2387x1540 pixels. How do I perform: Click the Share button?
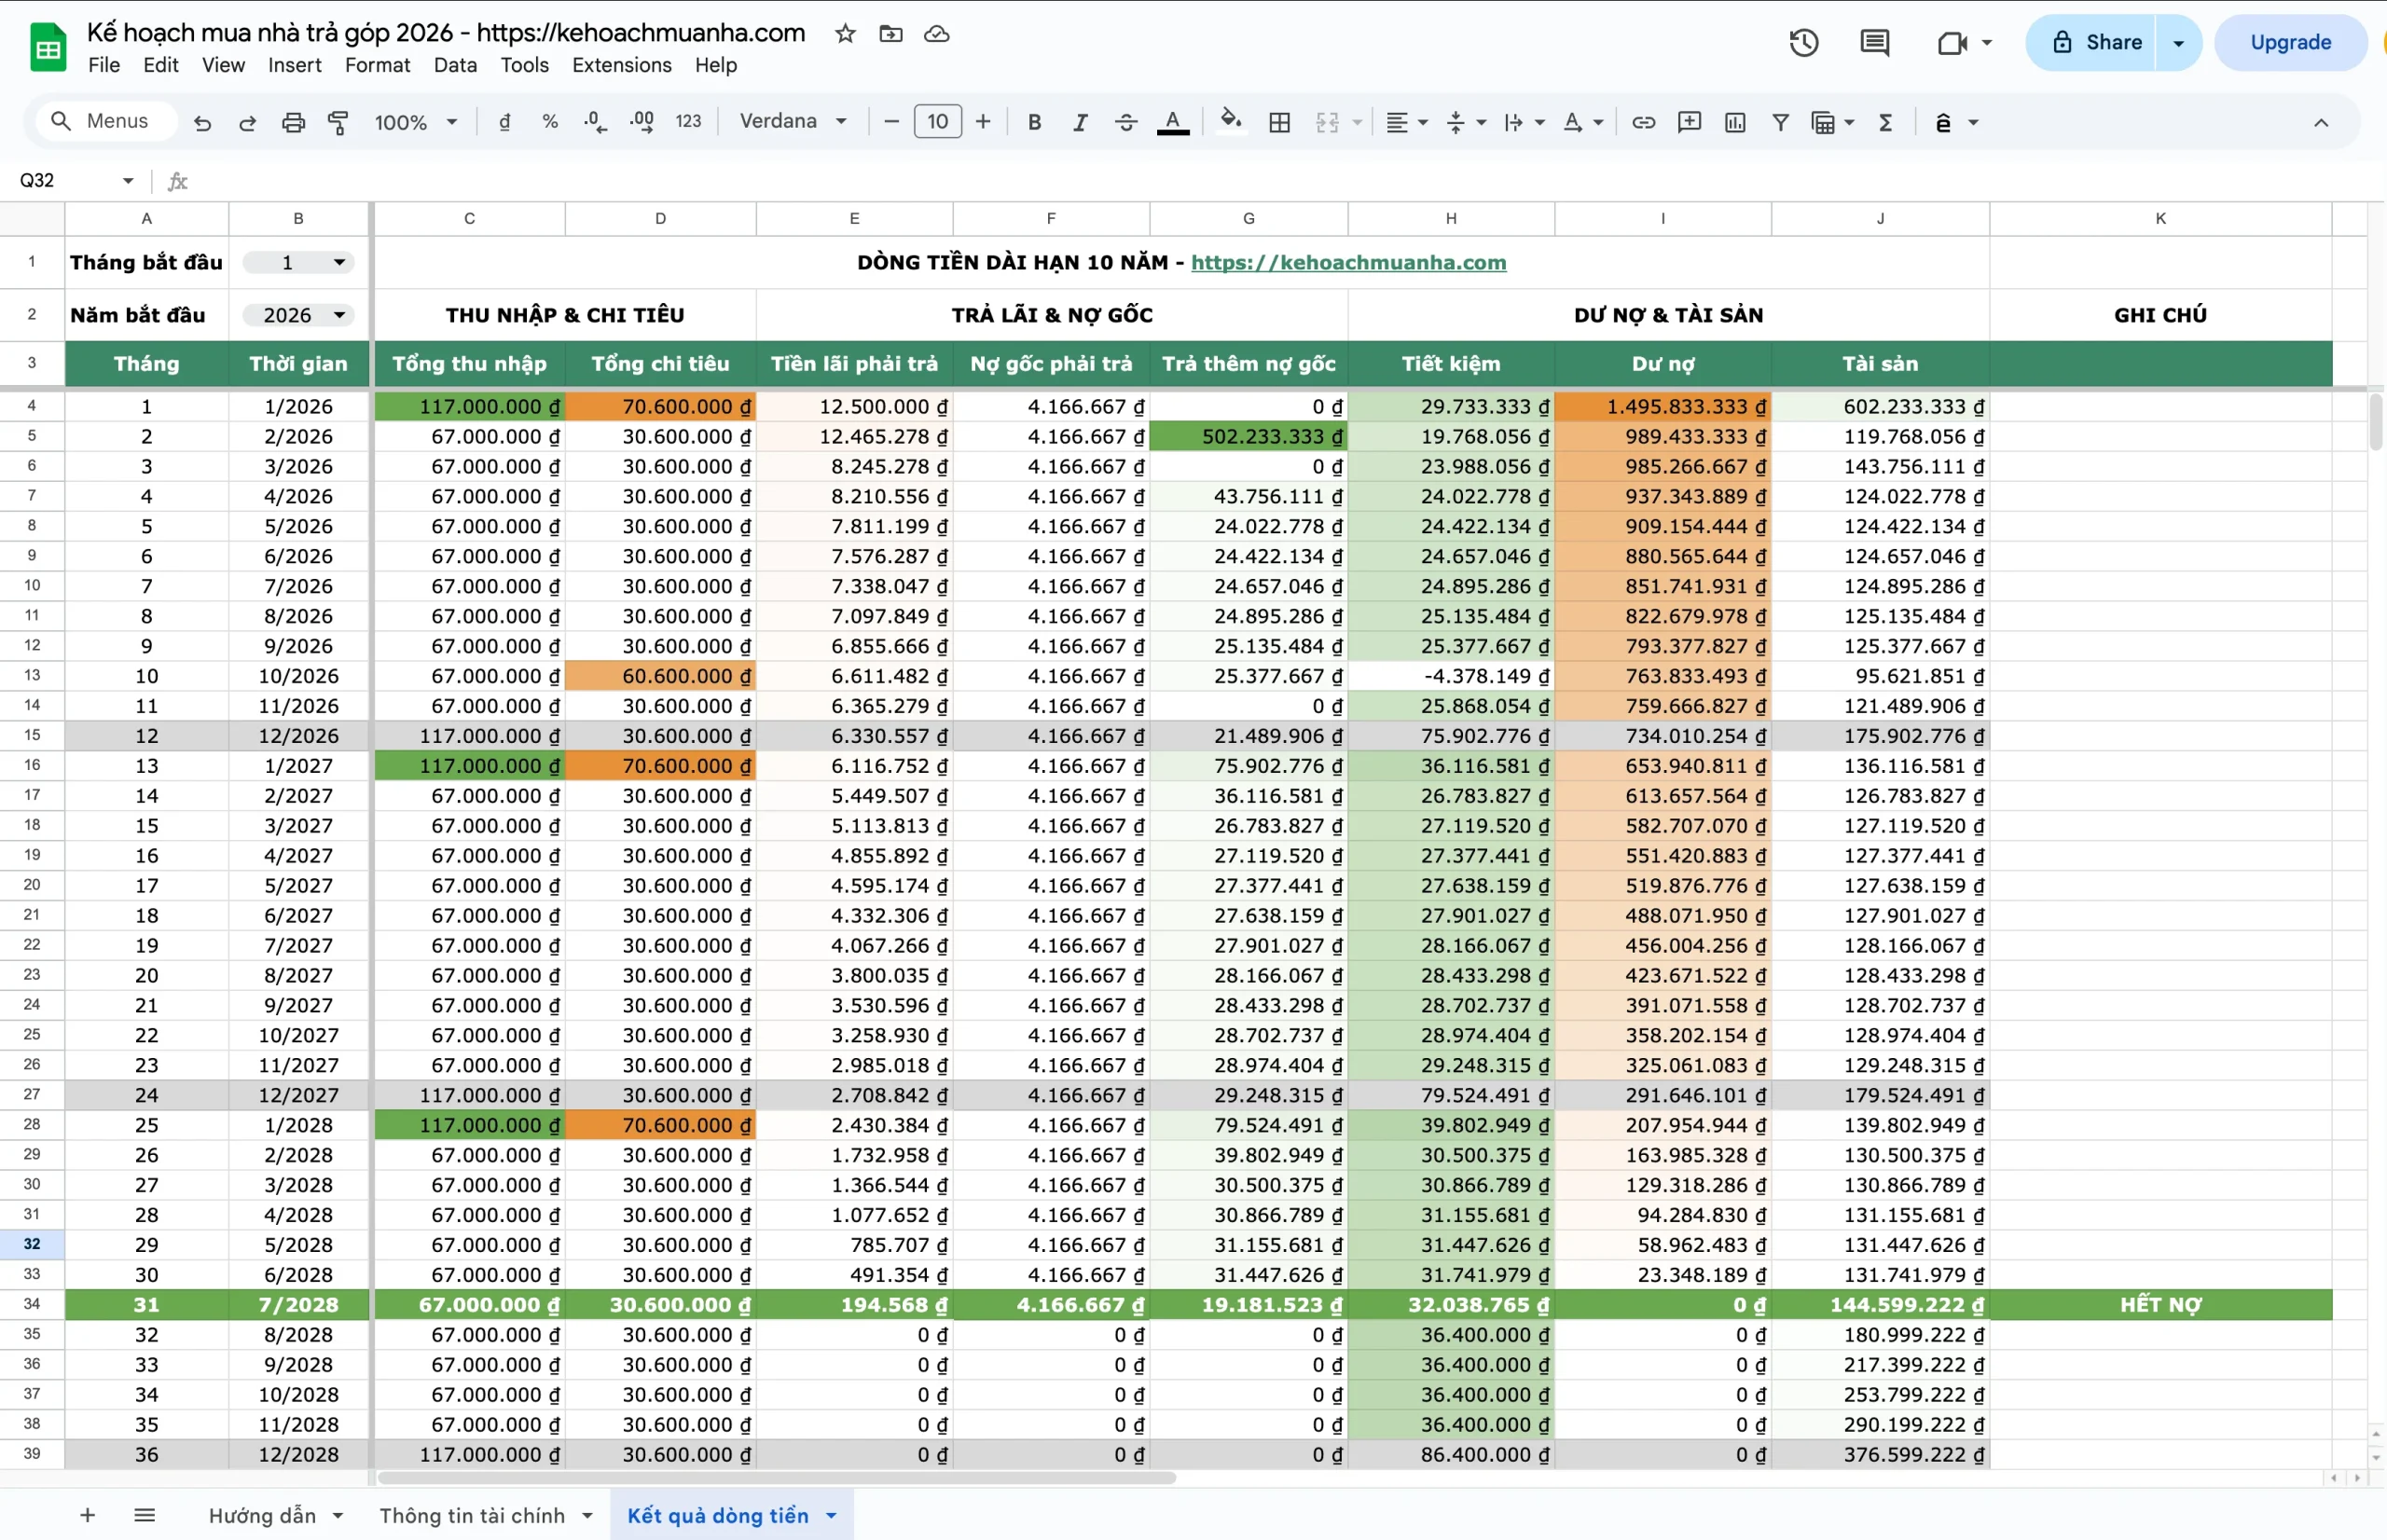(x=2091, y=43)
